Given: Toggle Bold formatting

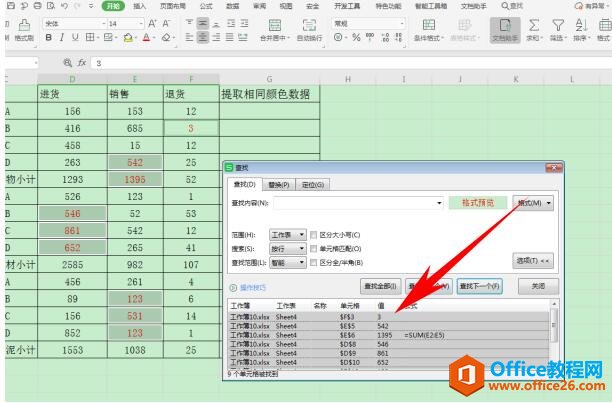Looking at the screenshot, I should 48,37.
